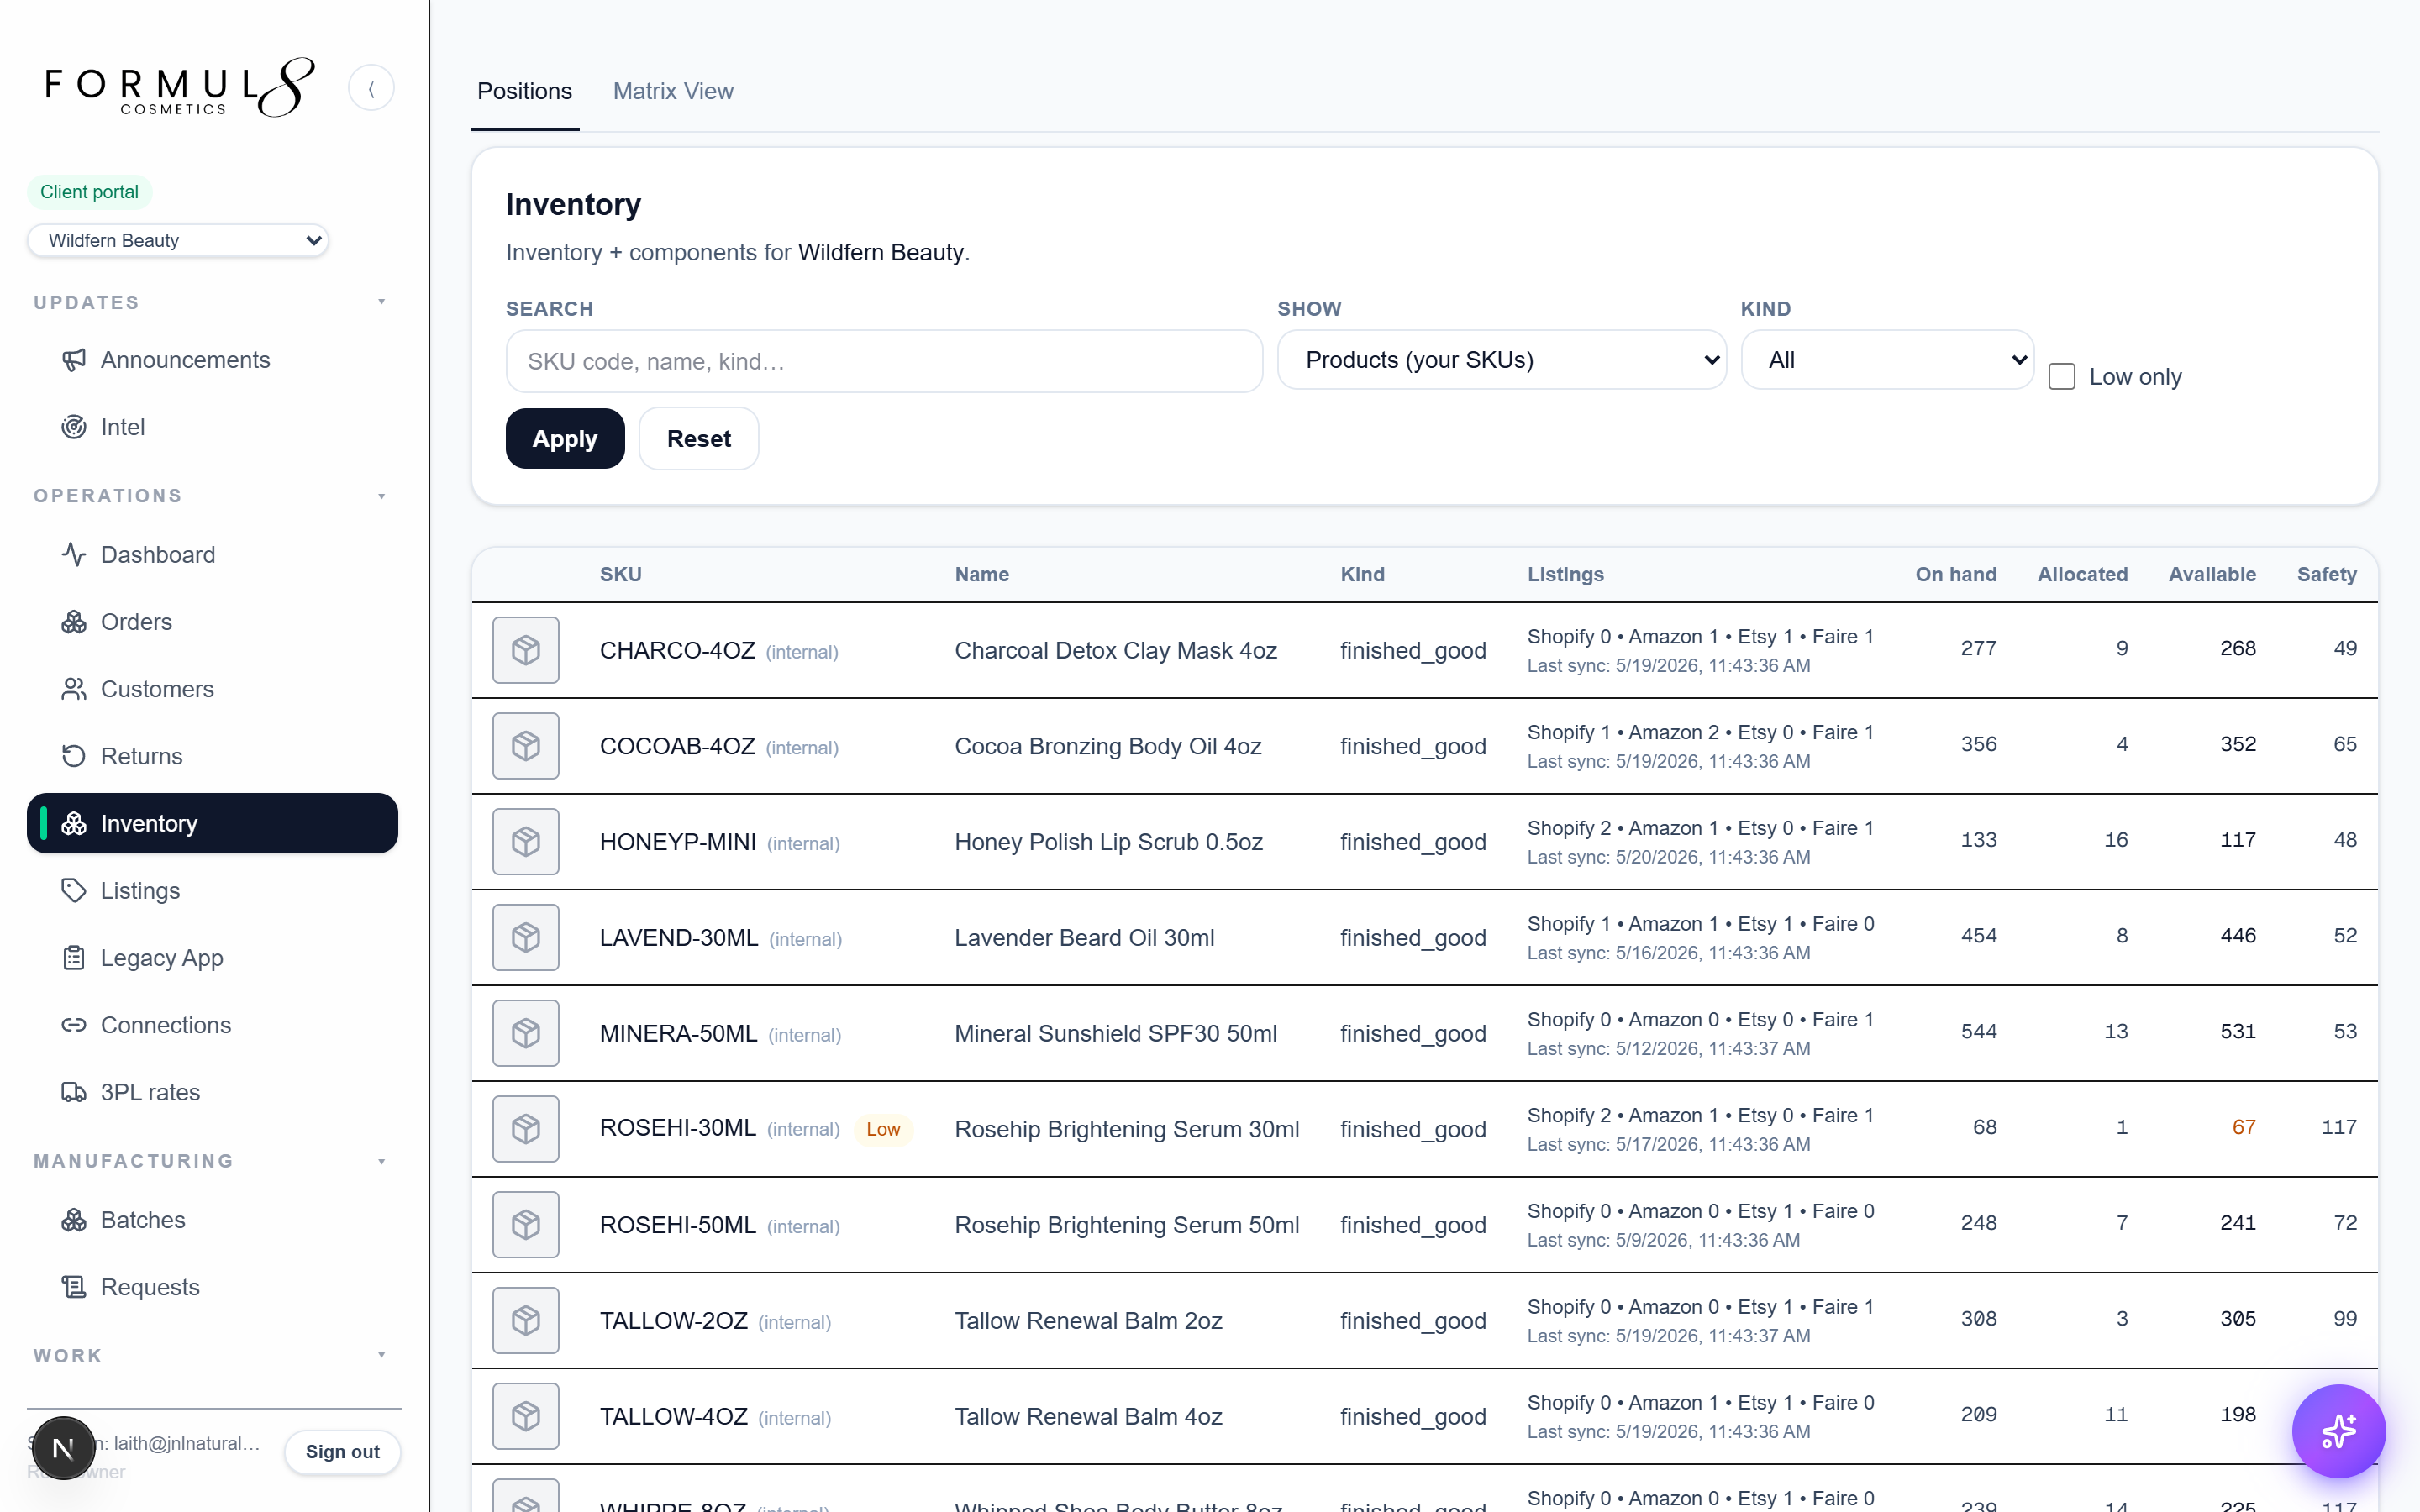Viewport: 2420px width, 1512px height.
Task: Click the TALLOW-2OZ product box icon
Action: (x=526, y=1320)
